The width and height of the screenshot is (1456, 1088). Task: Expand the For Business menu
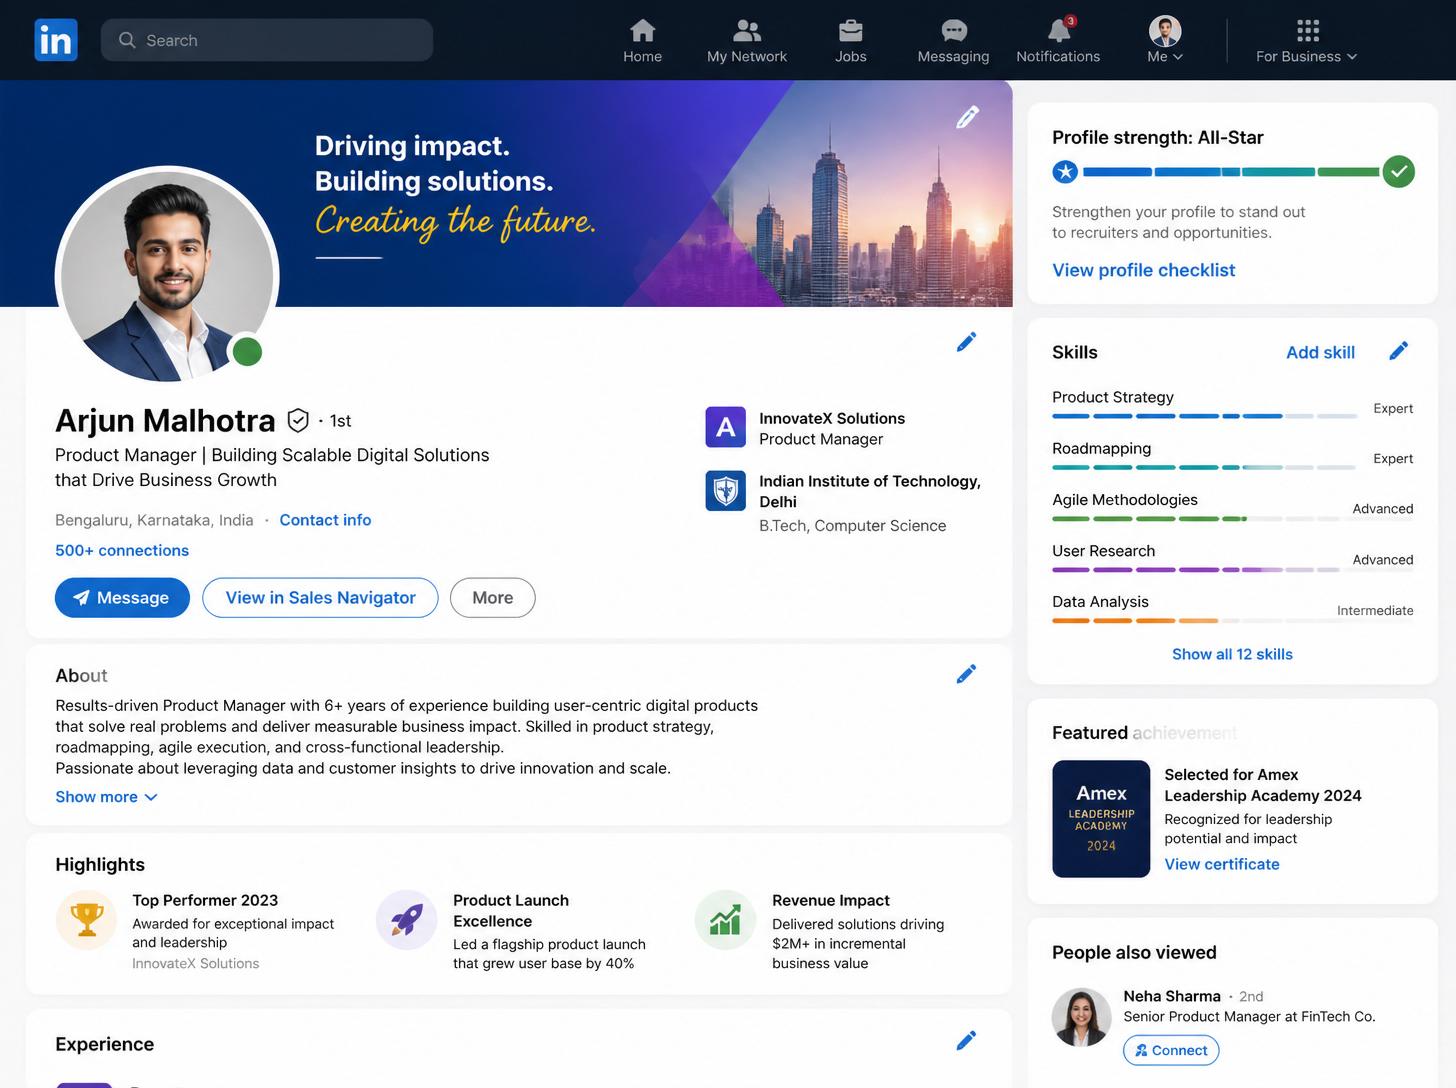[x=1307, y=40]
